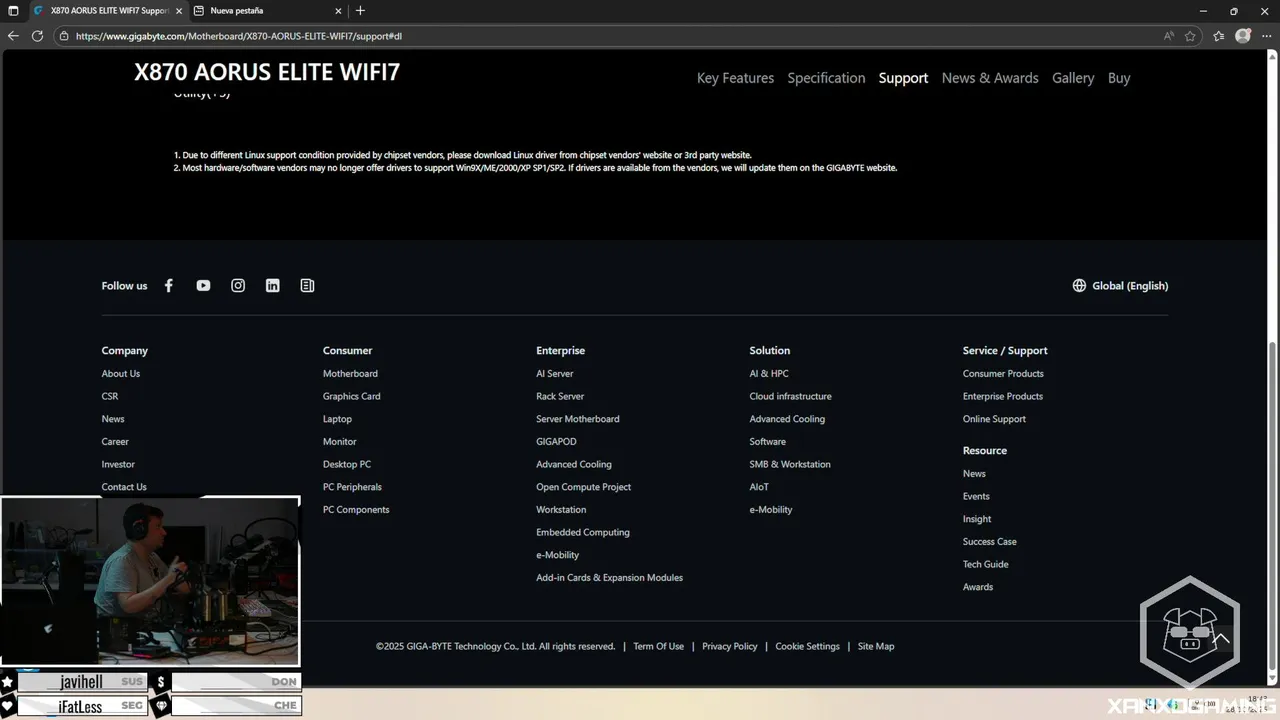Open Gigabyte LinkedIn icon
Viewport: 1280px width, 720px height.
tap(272, 286)
